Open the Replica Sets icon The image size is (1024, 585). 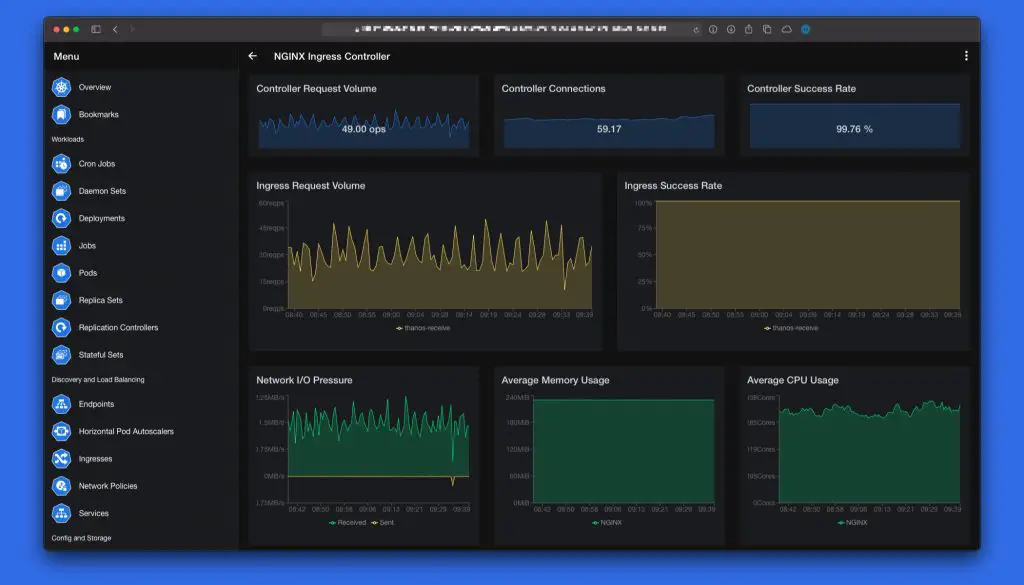[x=61, y=300]
